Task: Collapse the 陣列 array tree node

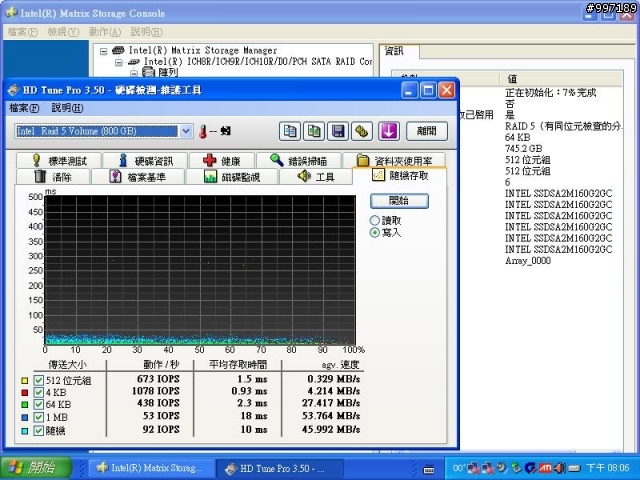Action: [134, 73]
